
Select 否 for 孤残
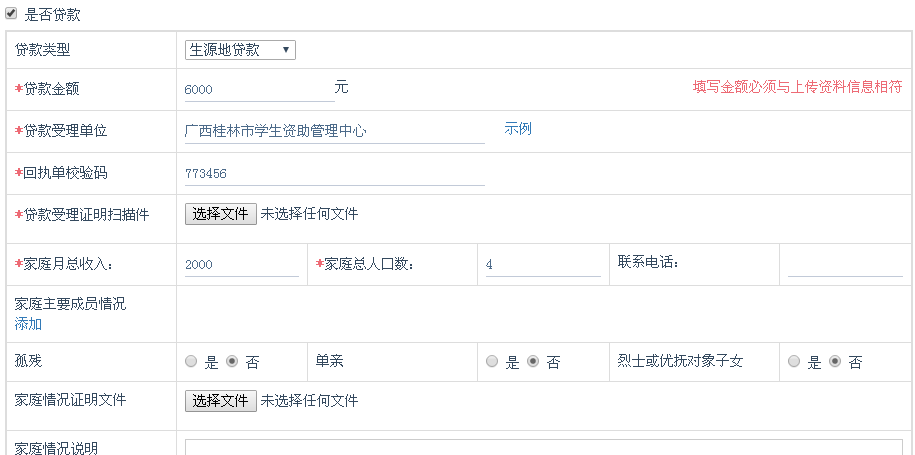point(232,362)
